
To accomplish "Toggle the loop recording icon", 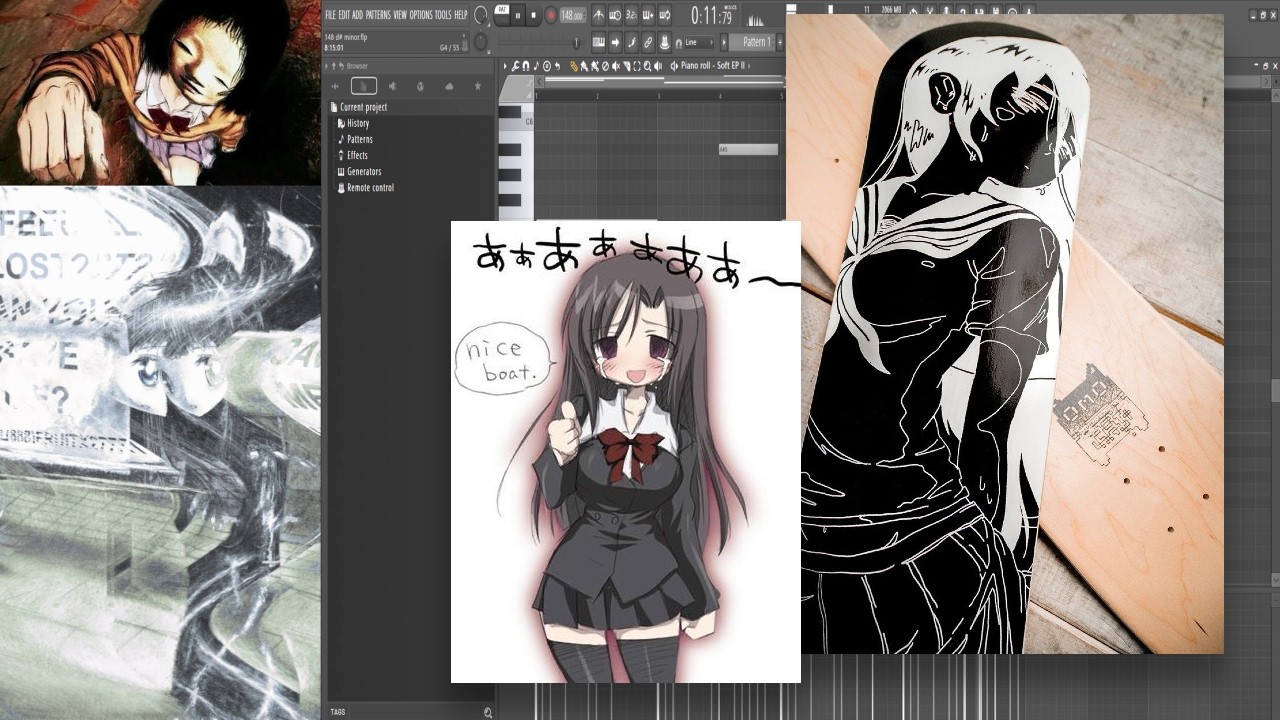I will coord(664,15).
